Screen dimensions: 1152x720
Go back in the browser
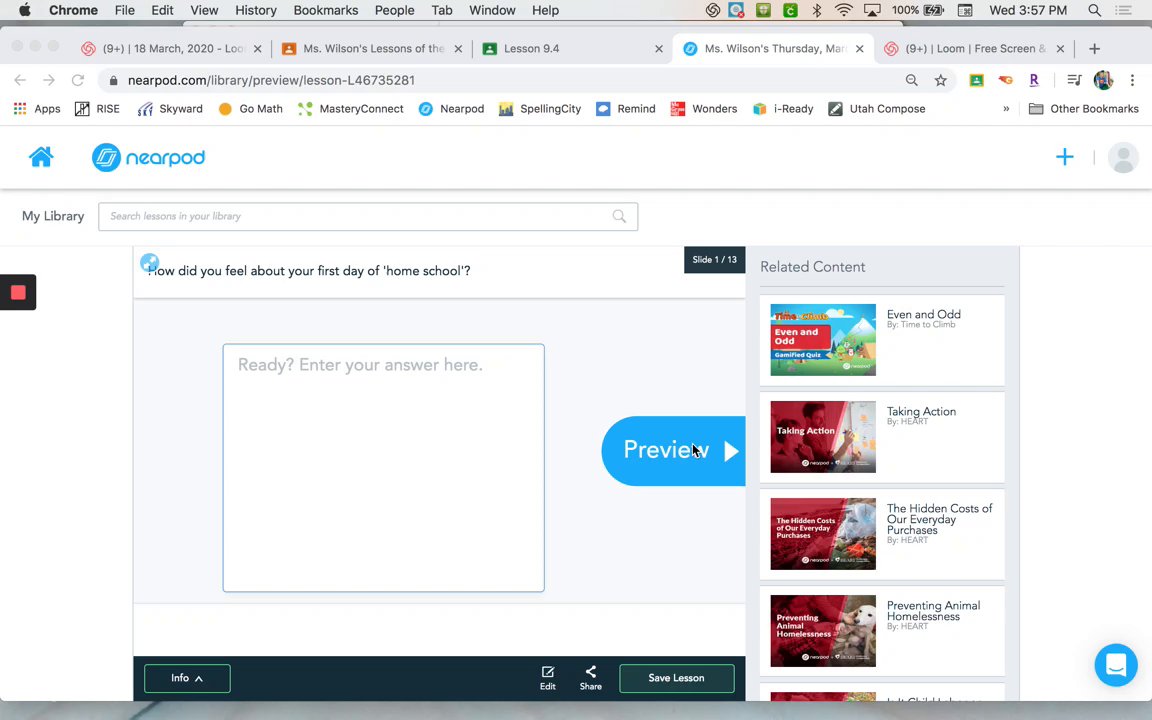20,80
